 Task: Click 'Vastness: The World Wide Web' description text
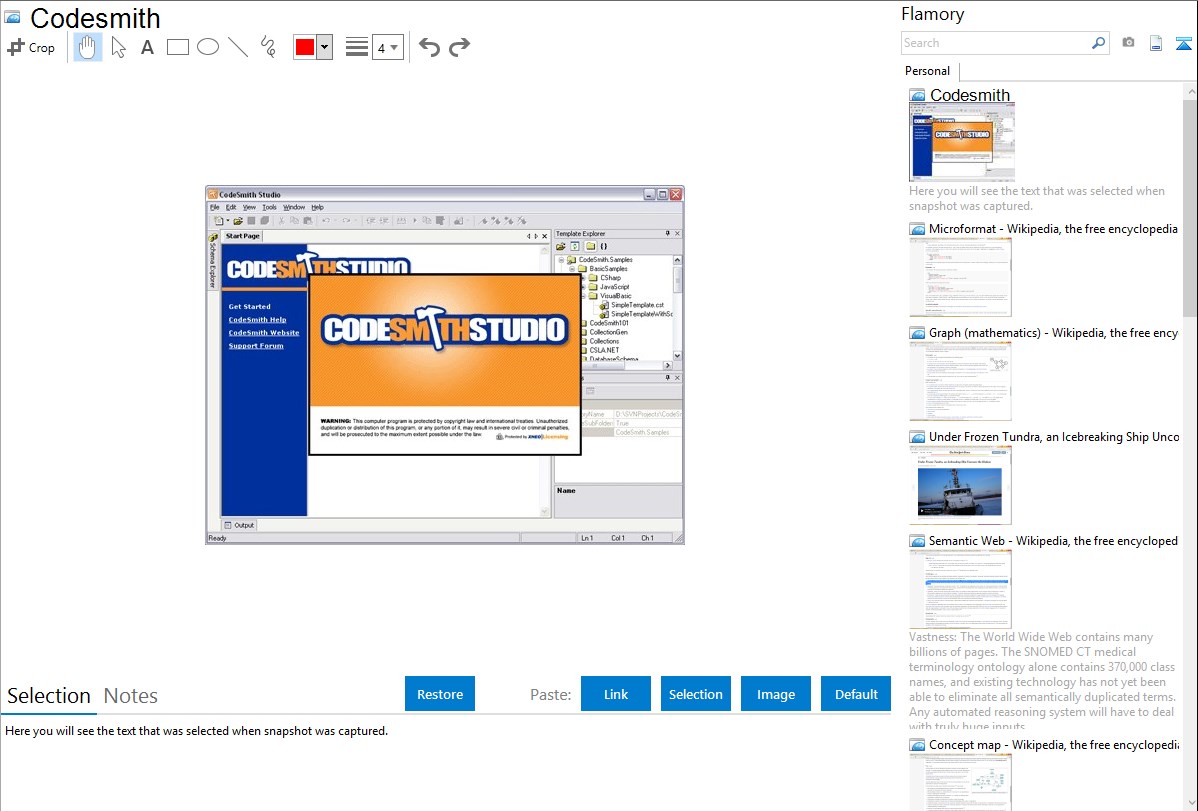point(1042,681)
